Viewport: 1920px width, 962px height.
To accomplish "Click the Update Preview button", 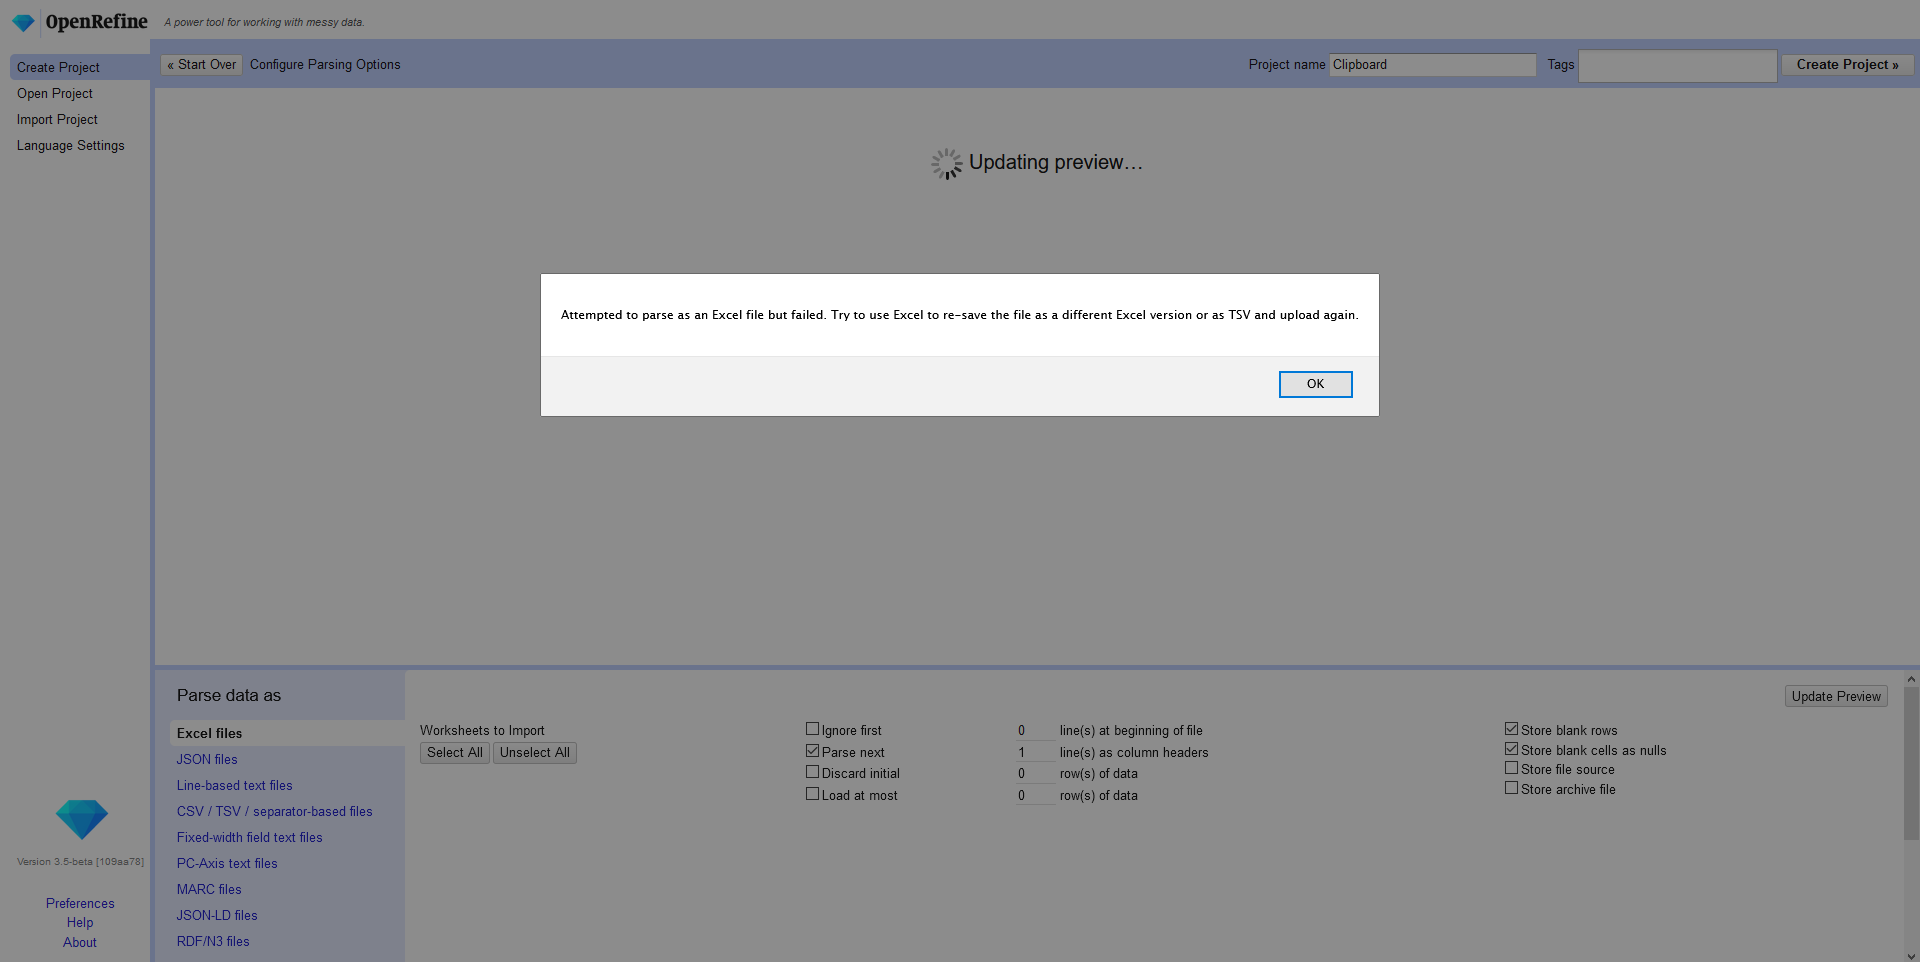I will [x=1836, y=696].
